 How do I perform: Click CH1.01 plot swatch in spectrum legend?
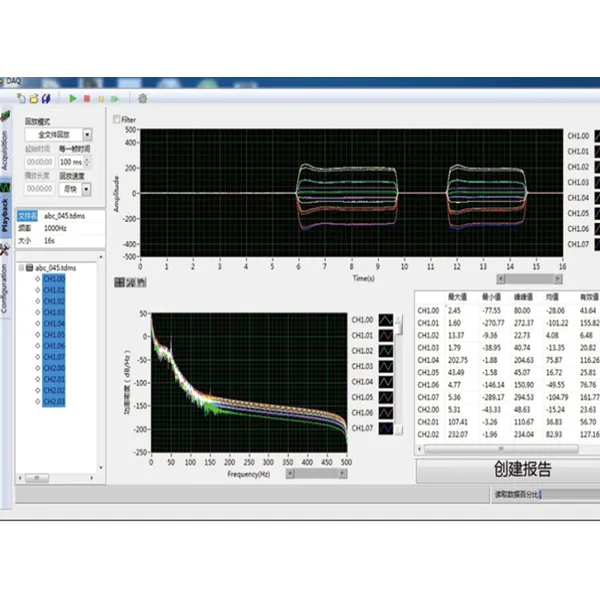coord(386,335)
